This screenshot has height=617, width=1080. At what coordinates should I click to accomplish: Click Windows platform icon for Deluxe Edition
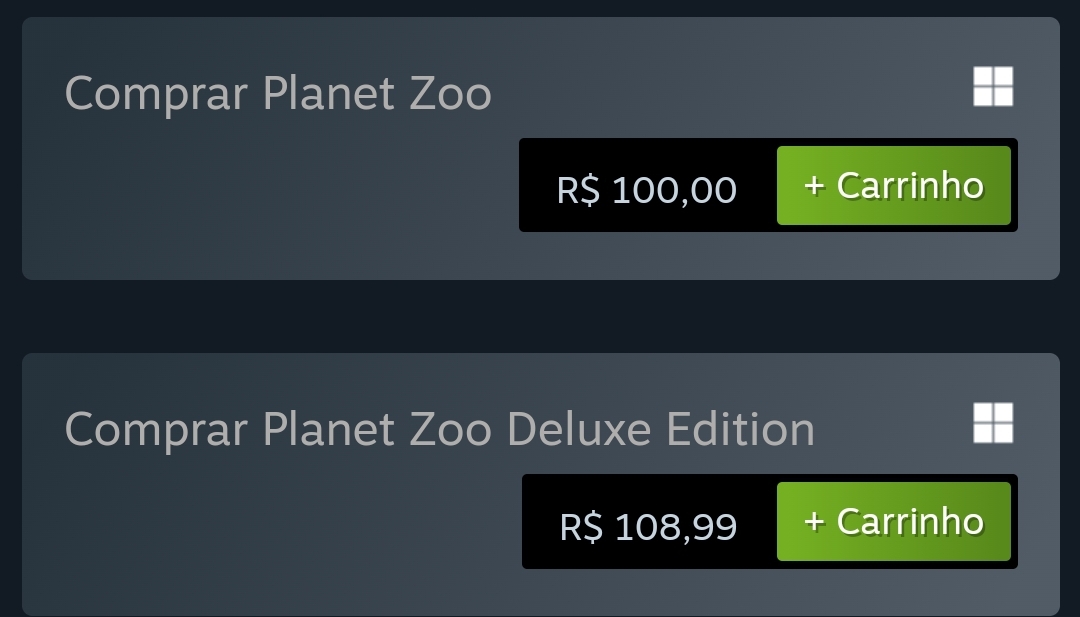click(993, 423)
